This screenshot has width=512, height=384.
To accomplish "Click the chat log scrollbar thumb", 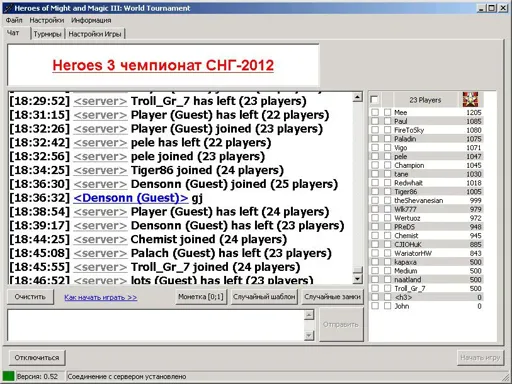I will click(x=357, y=270).
